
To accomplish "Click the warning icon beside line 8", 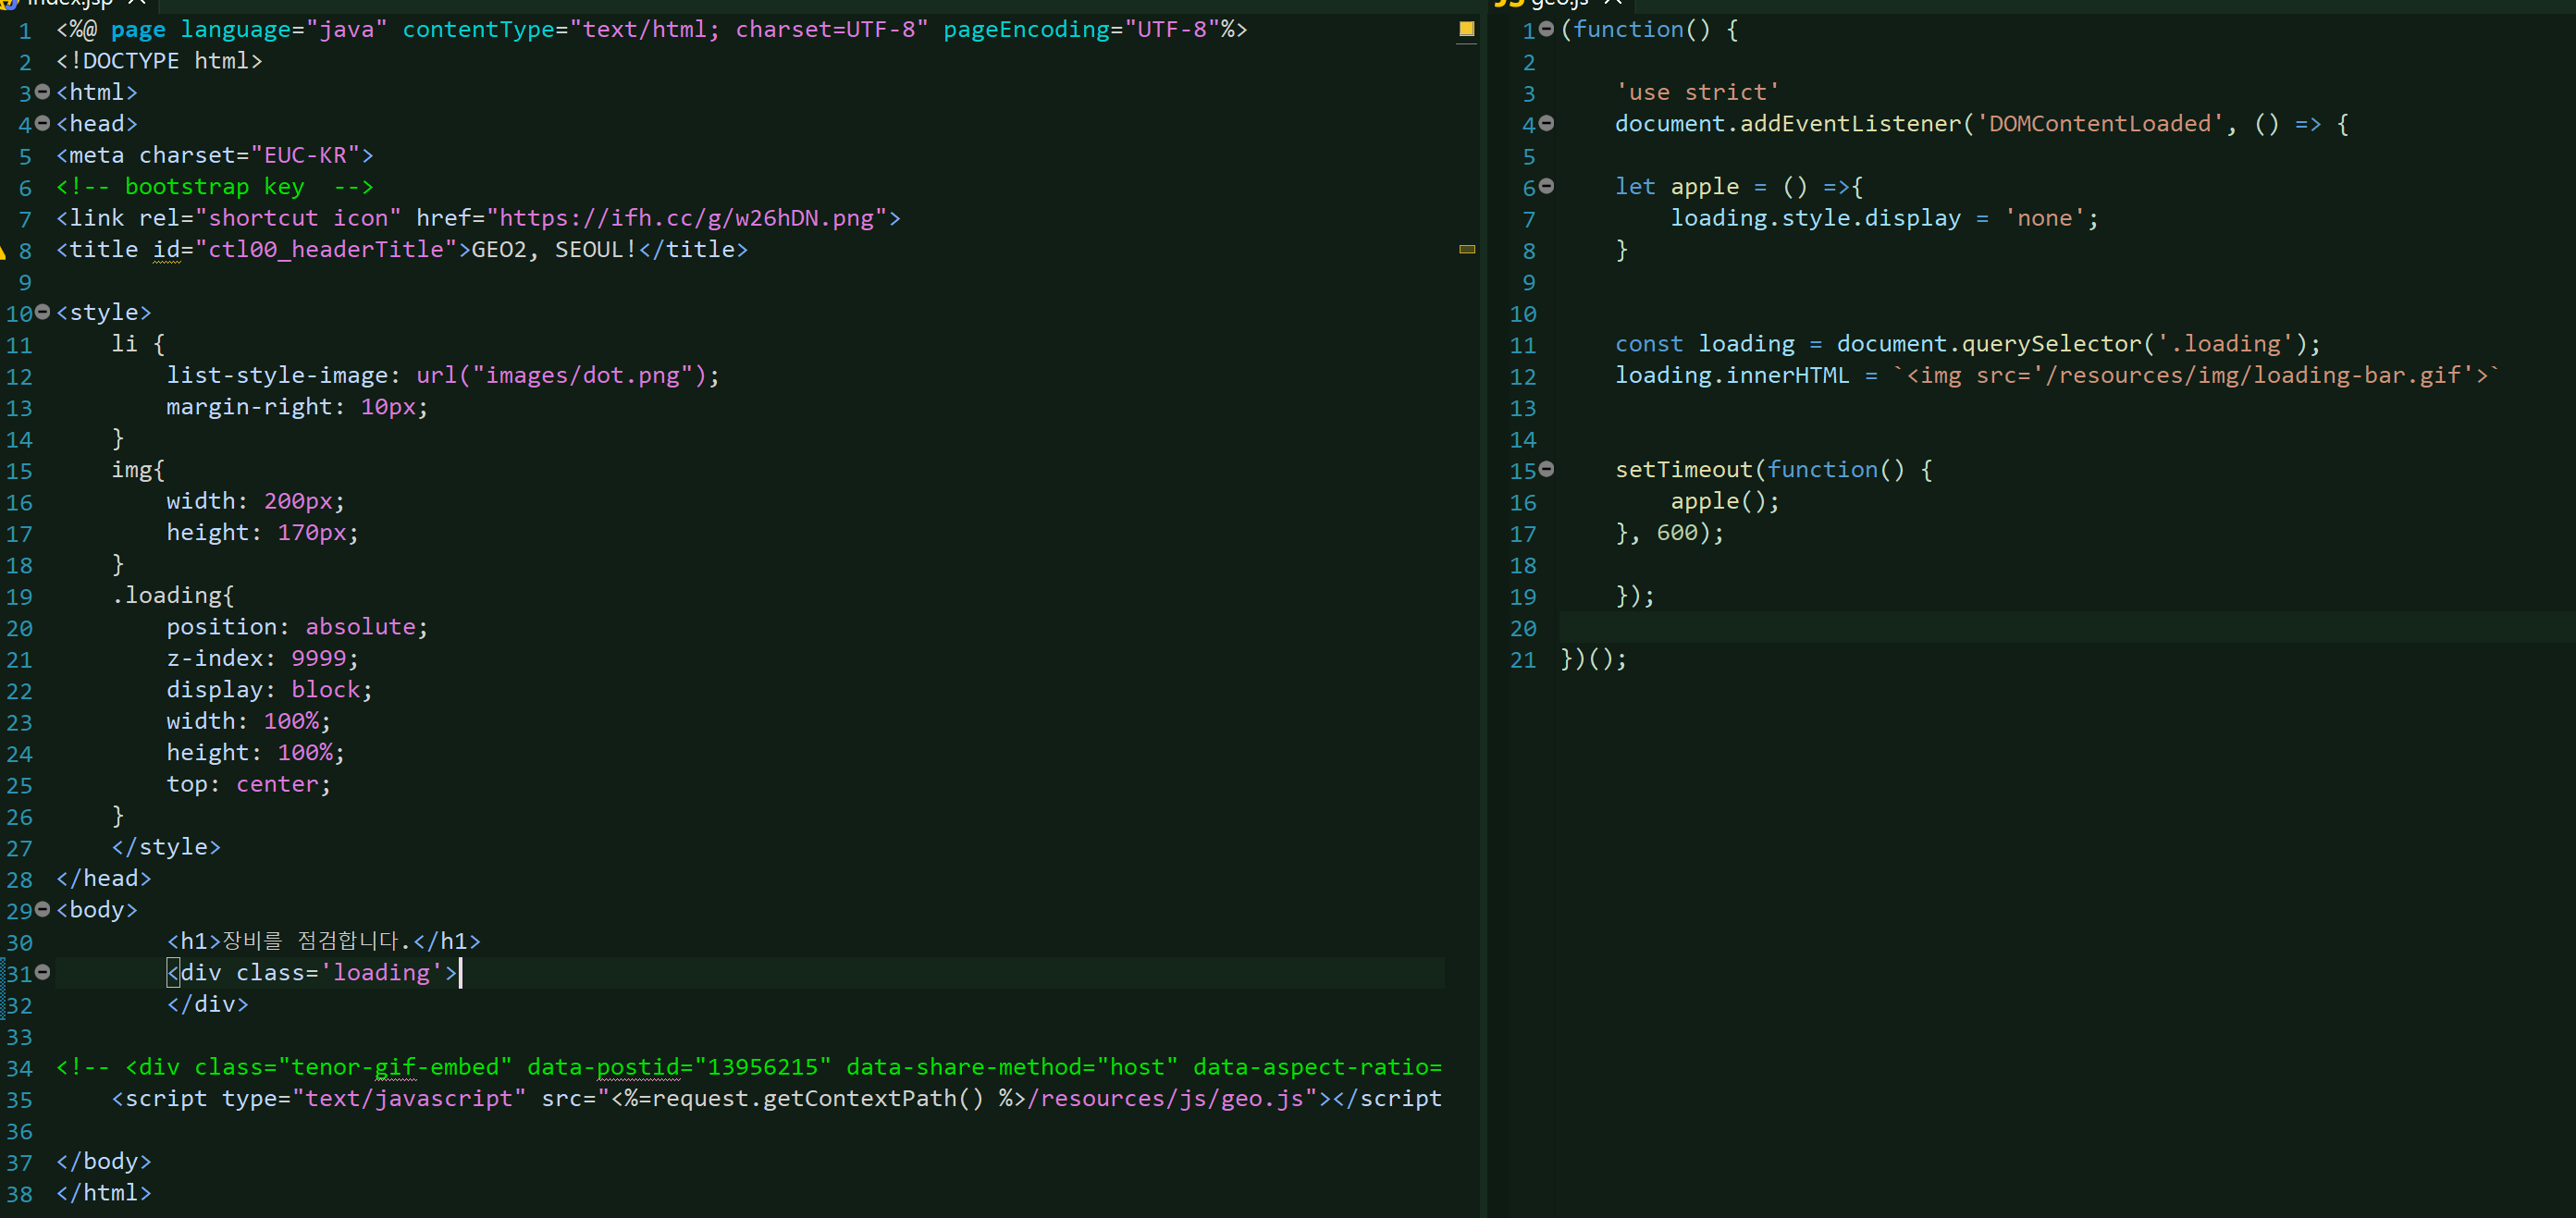I will (3, 250).
